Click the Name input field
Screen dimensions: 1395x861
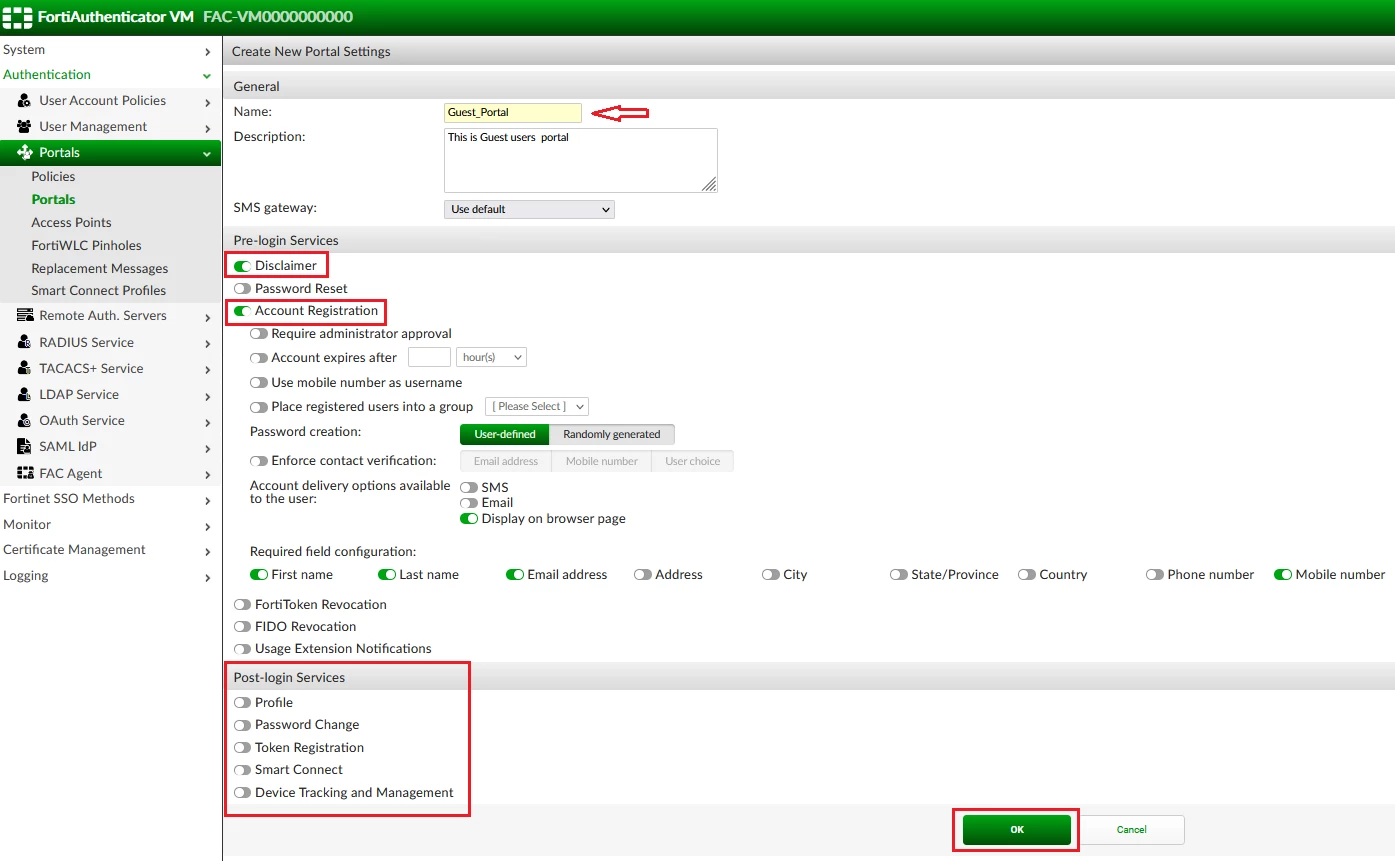click(x=513, y=113)
